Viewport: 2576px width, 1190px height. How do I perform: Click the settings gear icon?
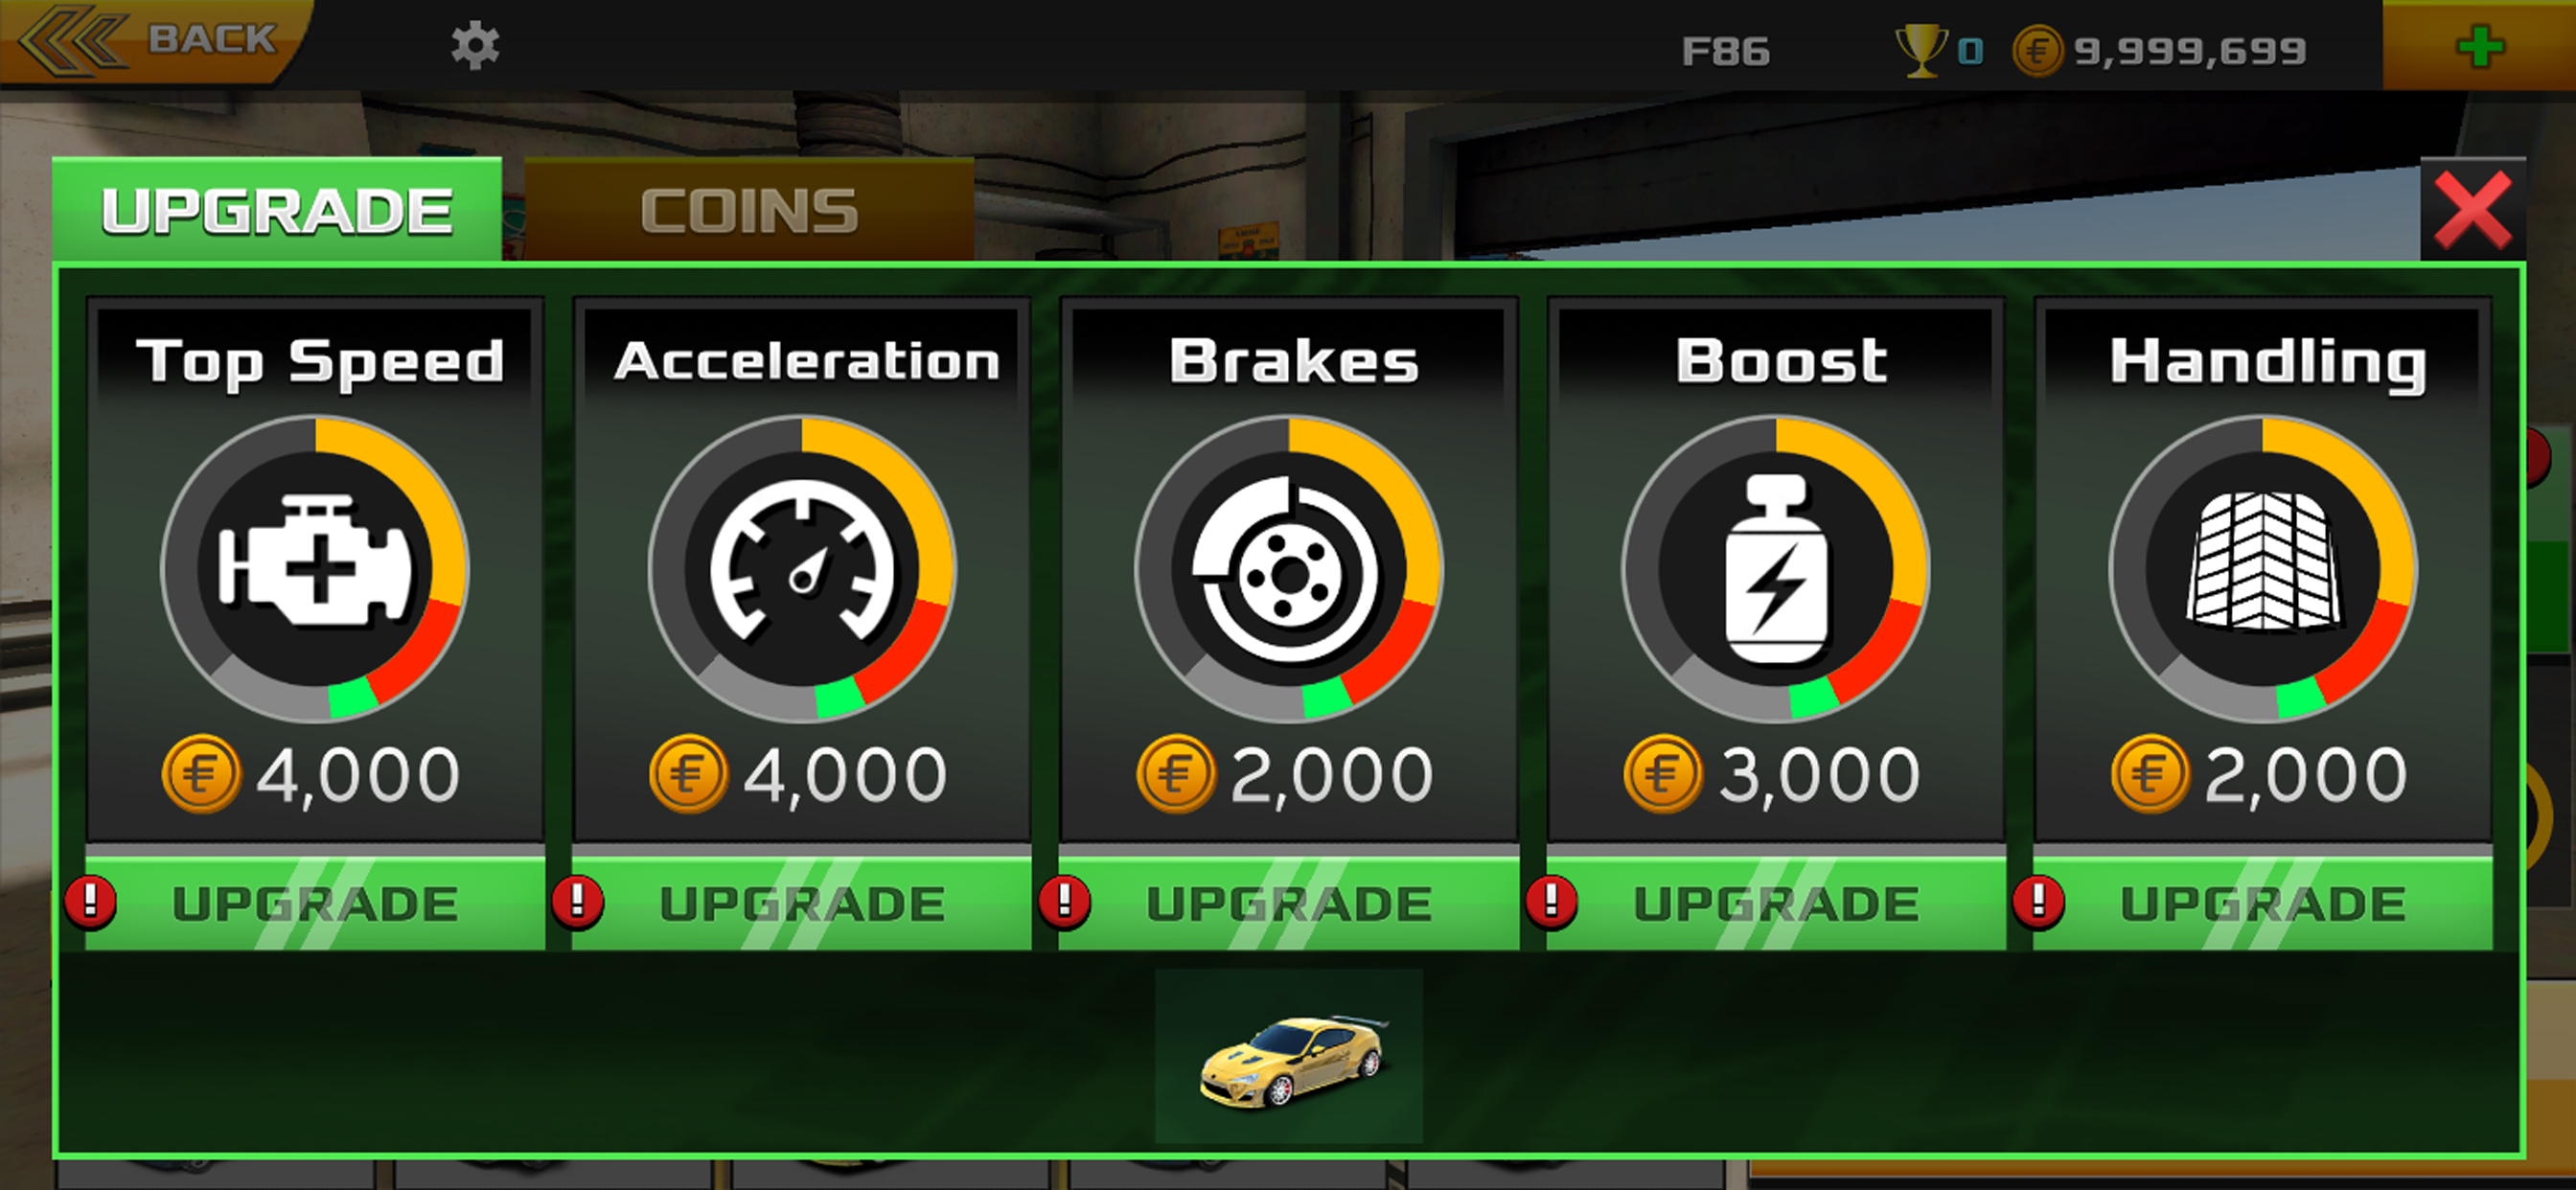click(475, 46)
